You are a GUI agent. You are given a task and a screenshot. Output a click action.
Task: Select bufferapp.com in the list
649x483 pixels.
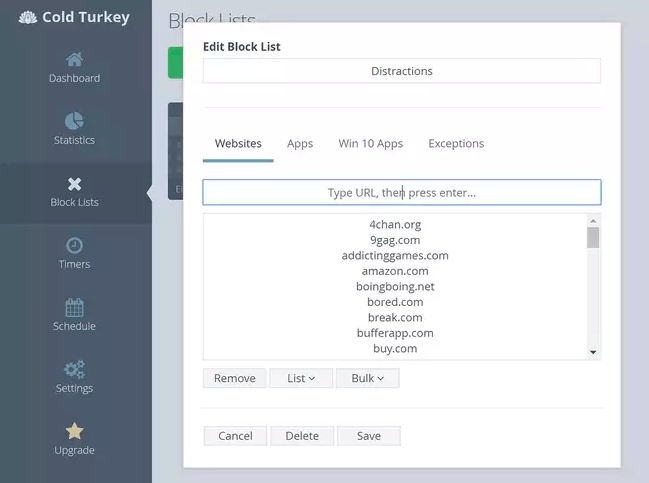tap(395, 333)
